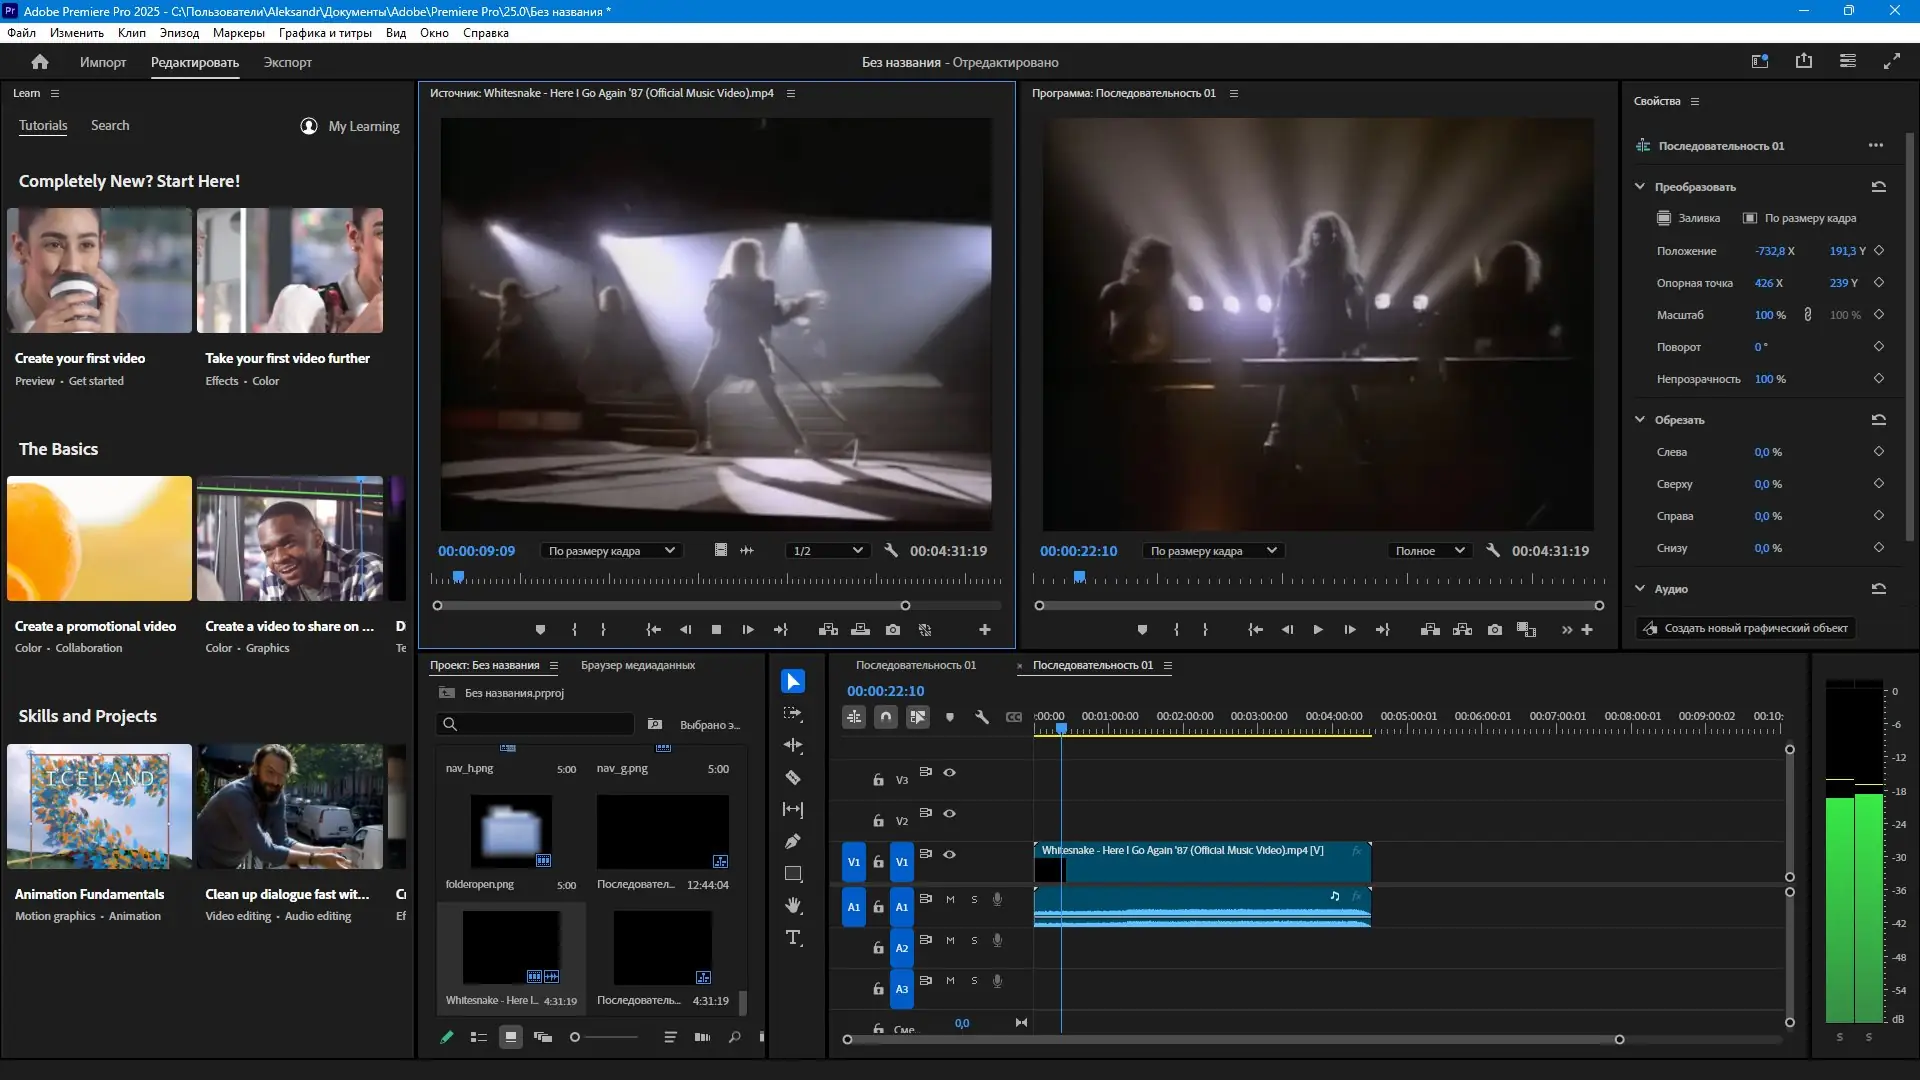1920x1080 pixels.
Task: Select the Type tool
Action: pyautogui.click(x=793, y=938)
